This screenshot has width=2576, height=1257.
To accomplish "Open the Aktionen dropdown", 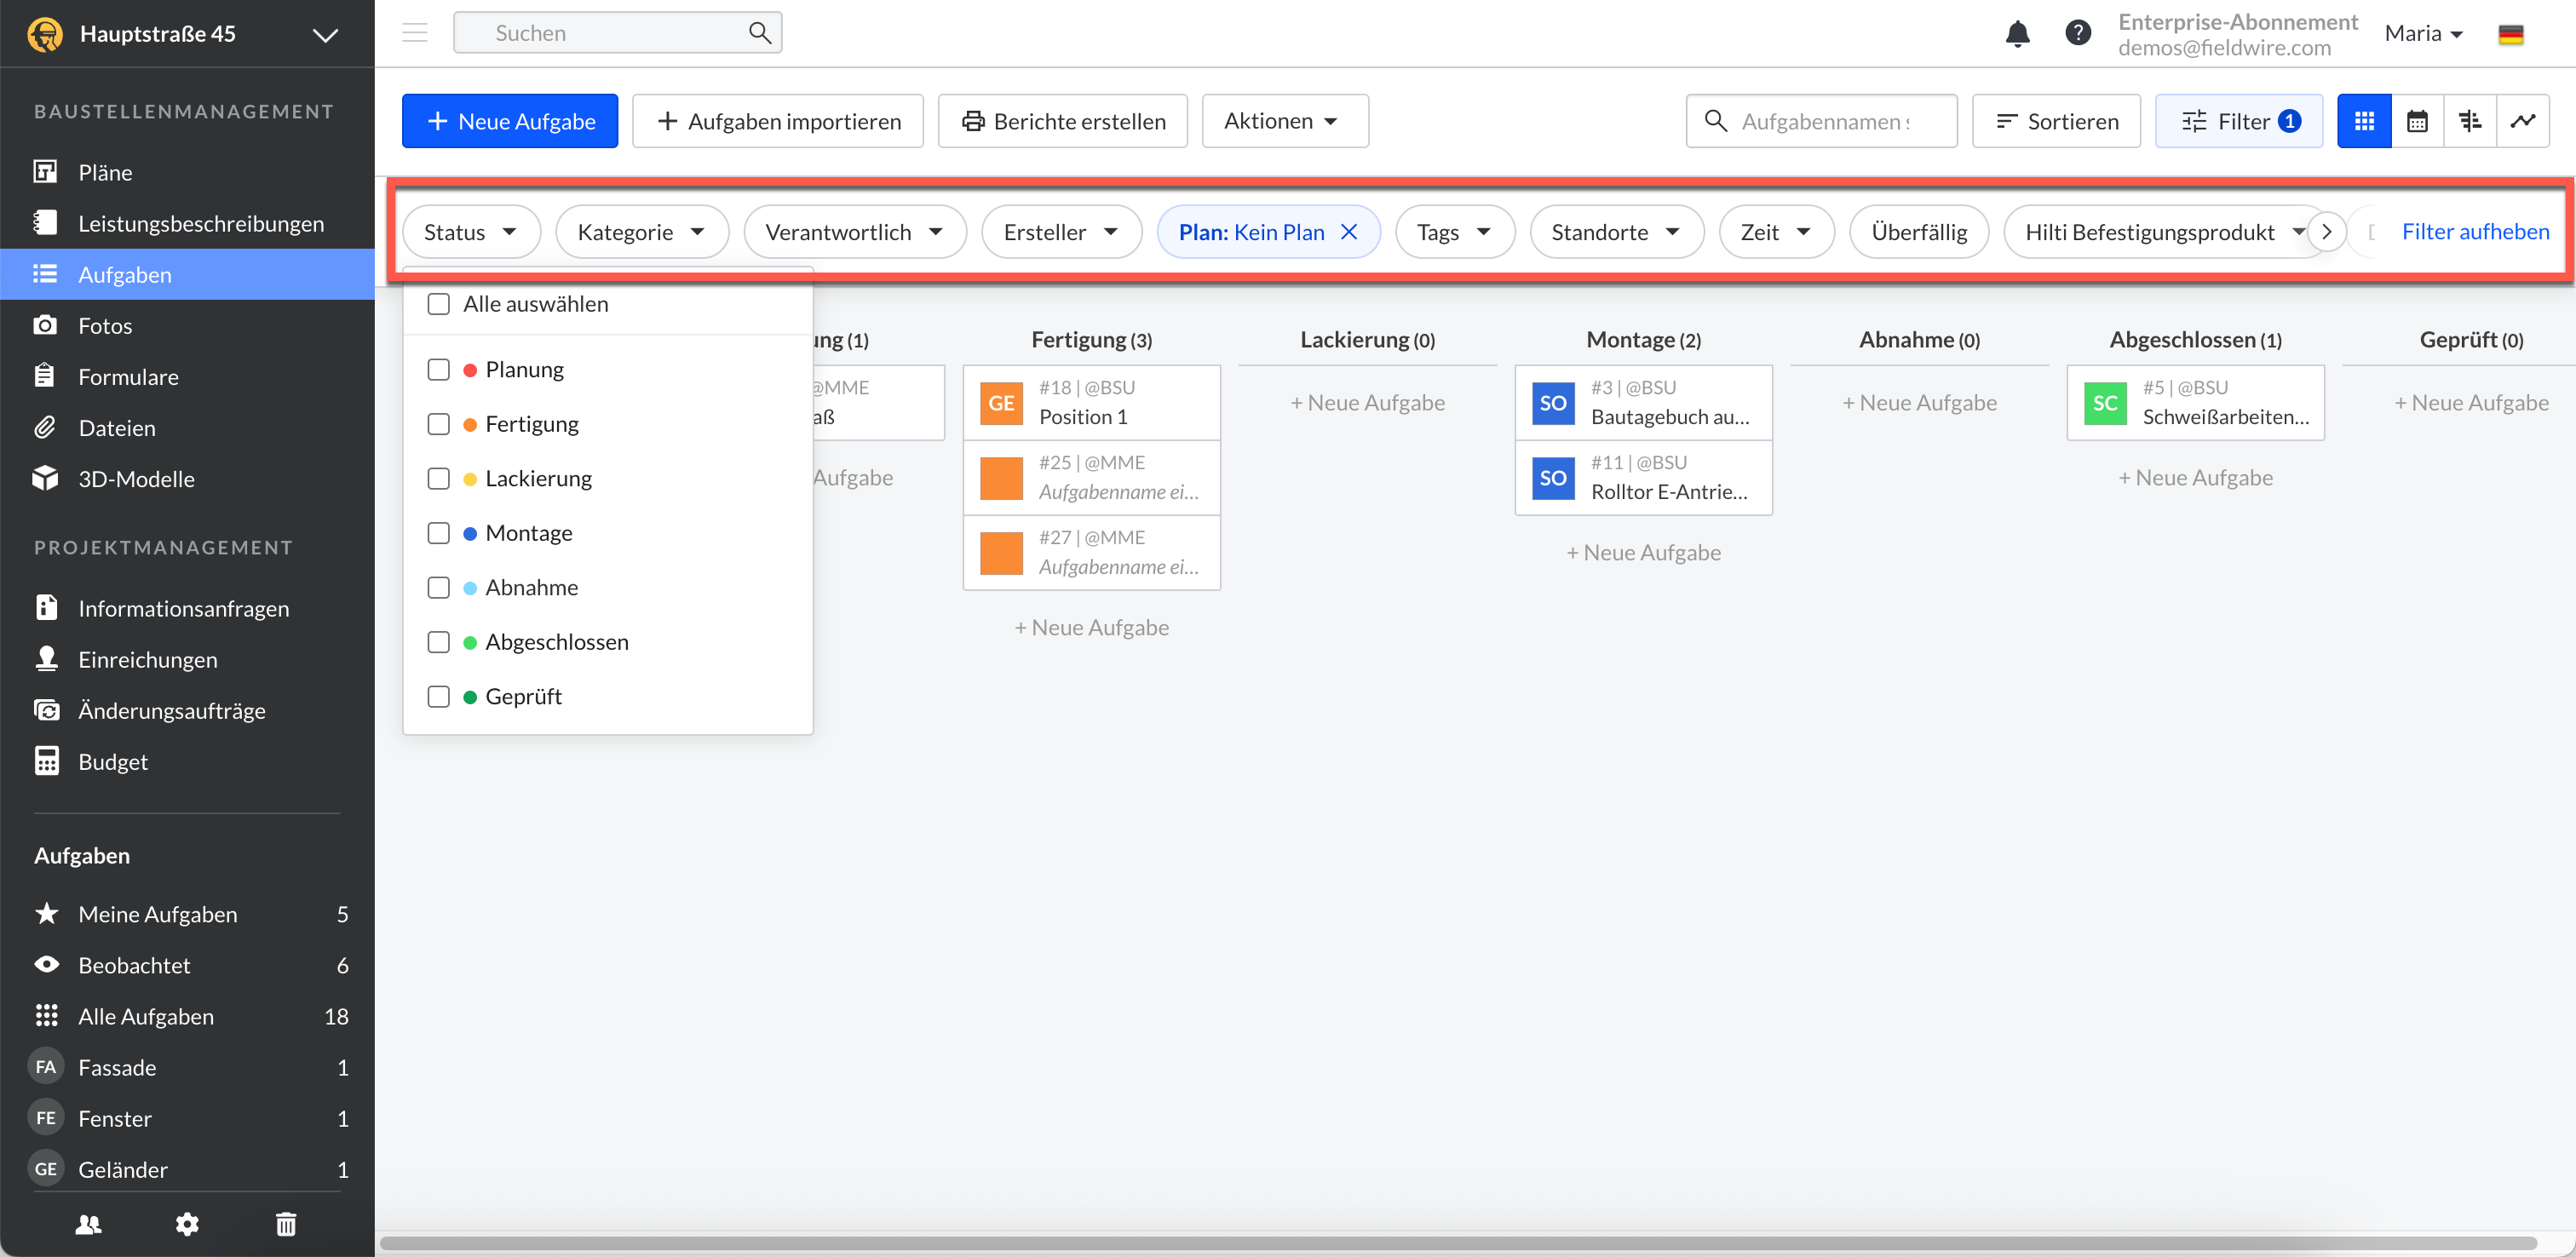I will 1284,121.
